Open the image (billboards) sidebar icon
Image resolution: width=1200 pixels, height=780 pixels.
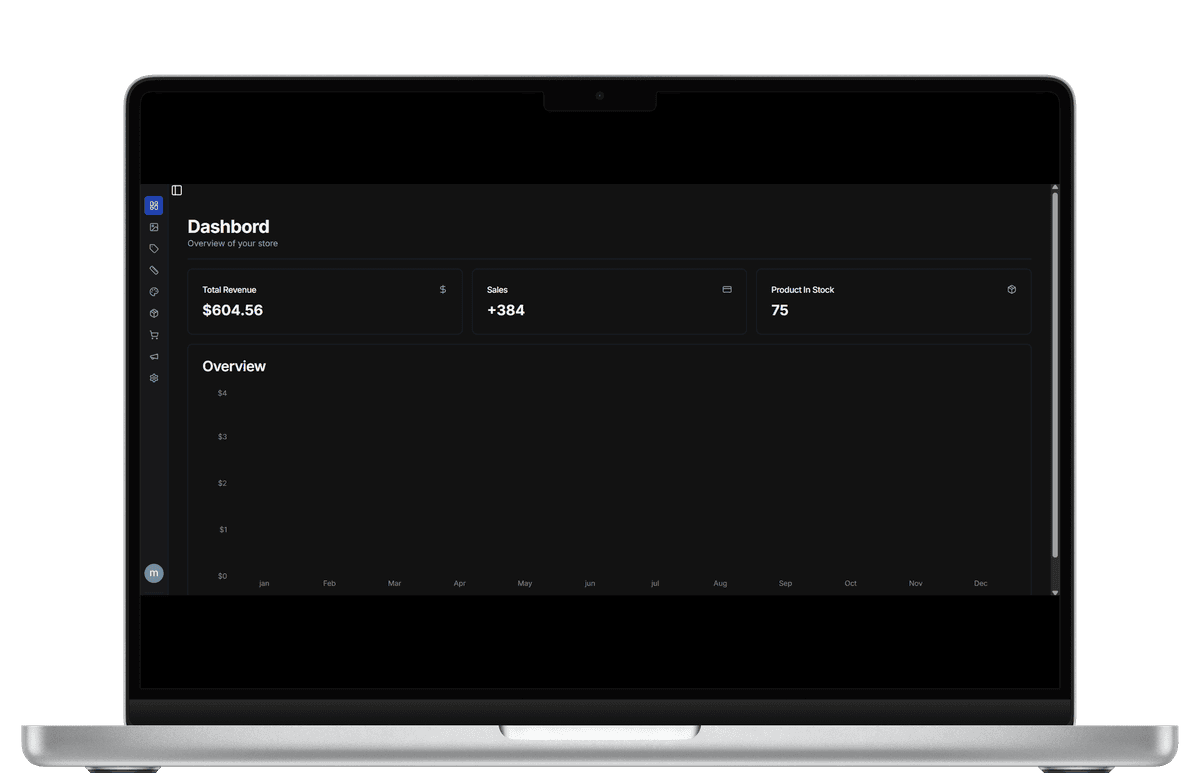(154, 227)
